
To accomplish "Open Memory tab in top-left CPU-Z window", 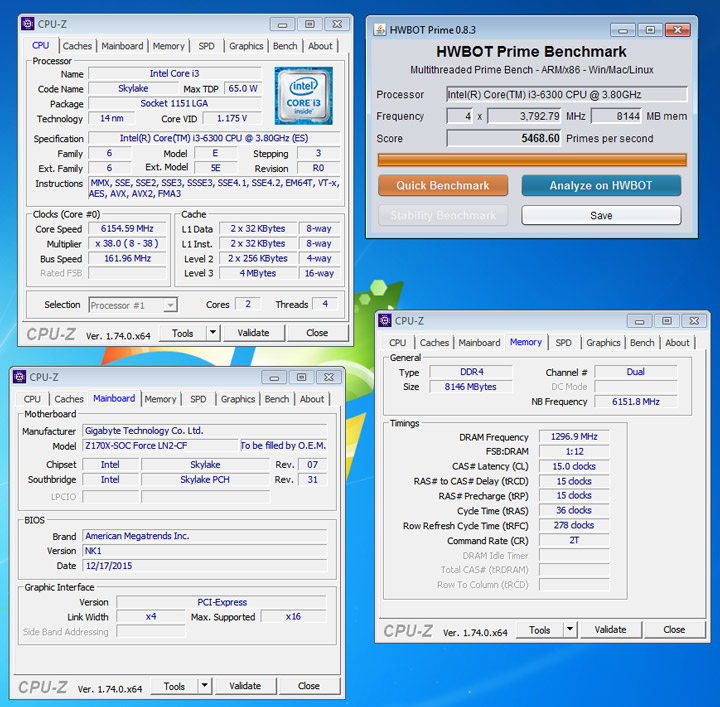I will point(169,46).
